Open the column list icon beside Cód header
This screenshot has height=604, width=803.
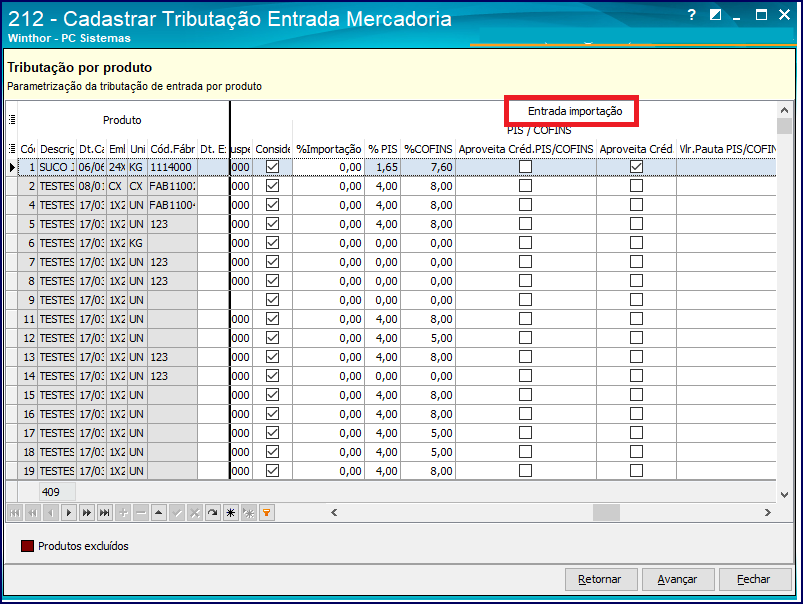click(x=12, y=149)
